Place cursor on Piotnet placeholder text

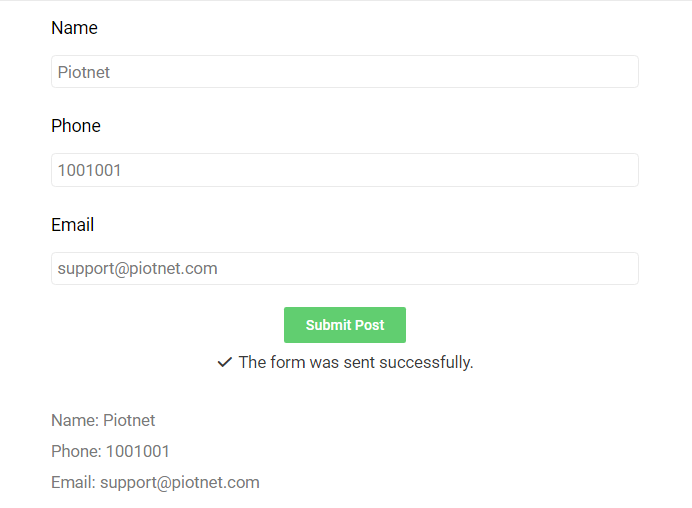tap(83, 72)
